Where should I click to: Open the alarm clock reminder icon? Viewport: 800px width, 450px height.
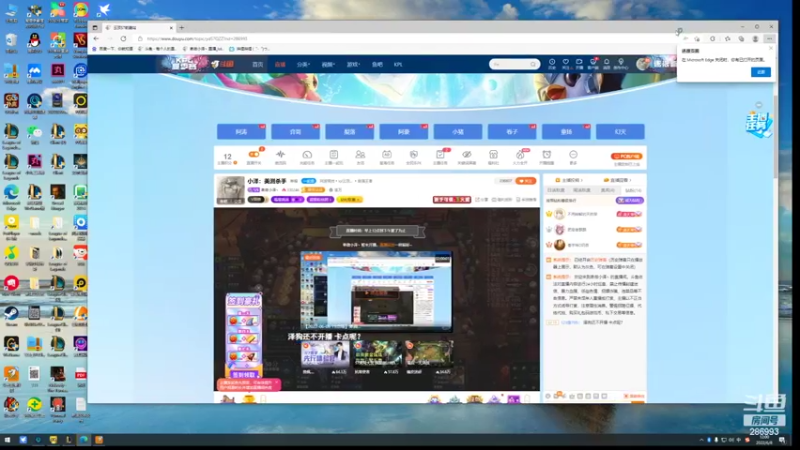click(x=546, y=157)
